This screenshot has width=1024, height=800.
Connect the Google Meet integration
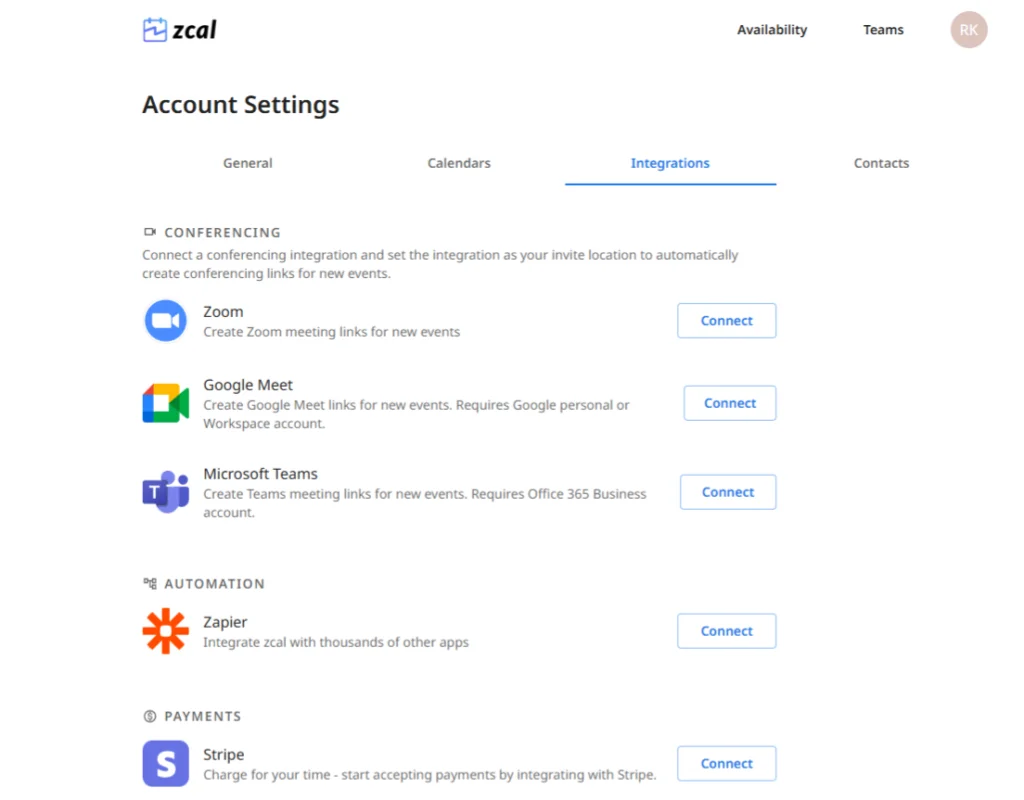point(730,403)
